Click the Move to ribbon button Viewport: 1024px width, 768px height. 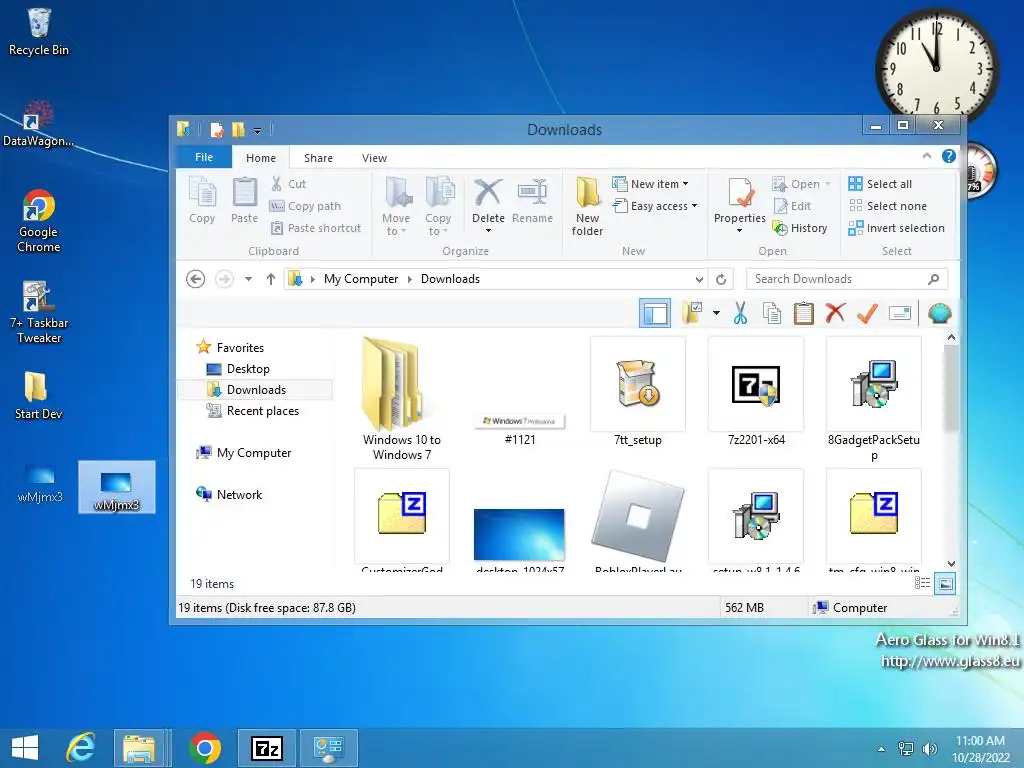[396, 205]
